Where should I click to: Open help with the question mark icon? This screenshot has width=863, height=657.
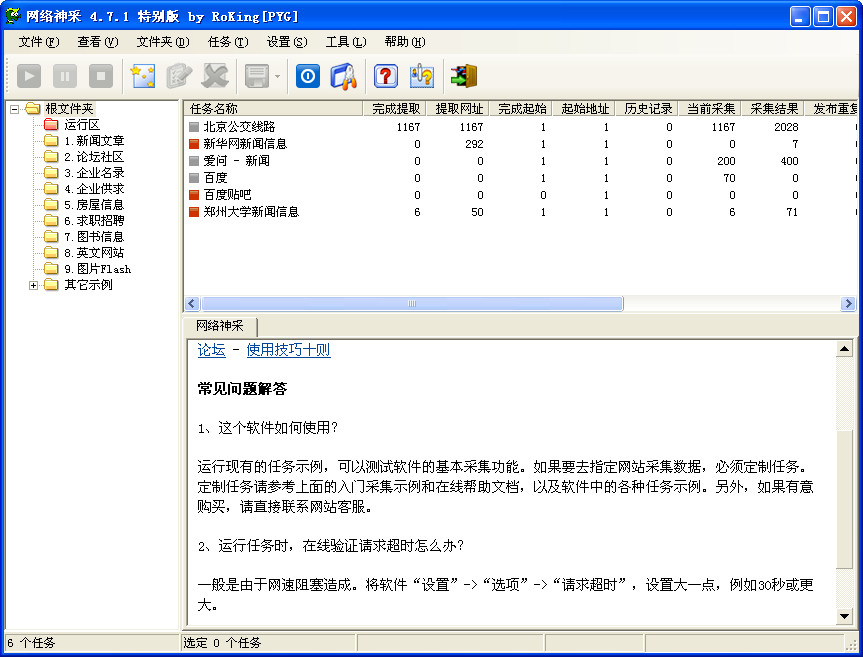[x=385, y=75]
